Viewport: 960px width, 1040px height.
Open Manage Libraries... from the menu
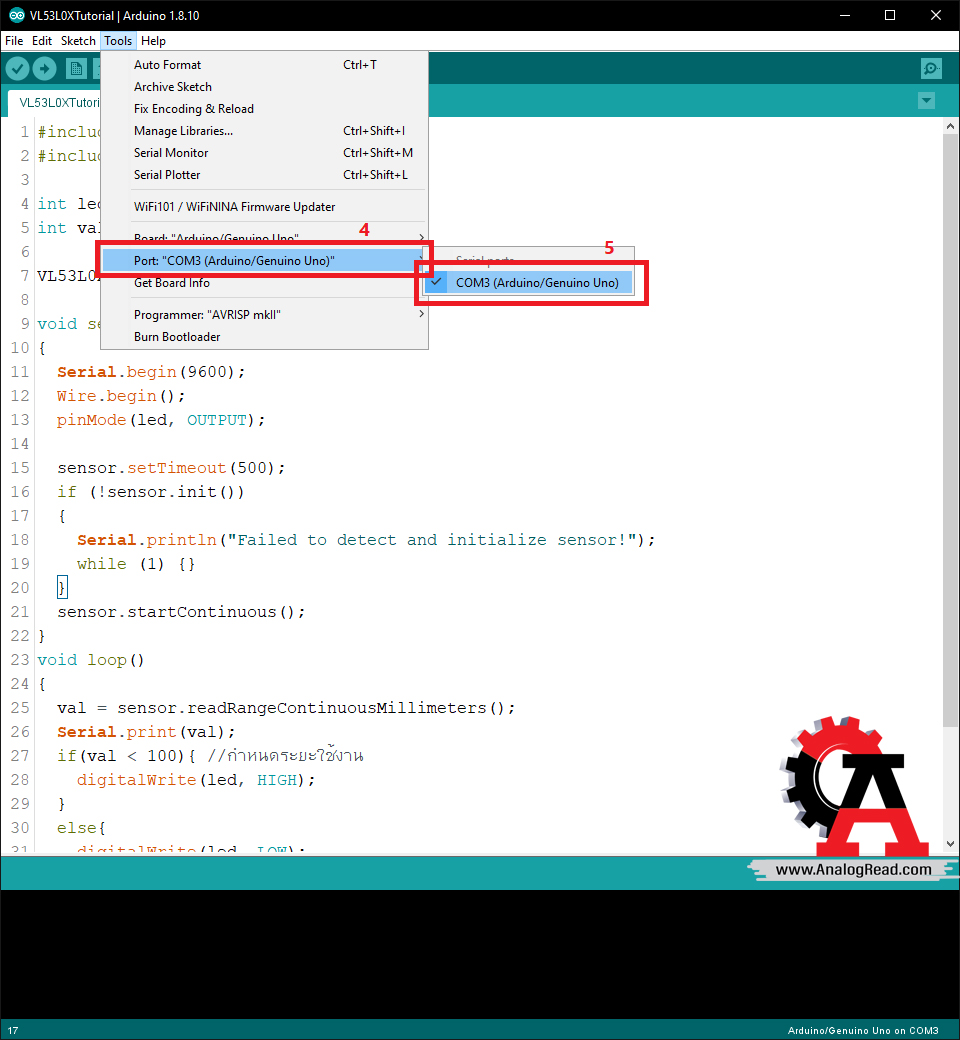[264, 131]
